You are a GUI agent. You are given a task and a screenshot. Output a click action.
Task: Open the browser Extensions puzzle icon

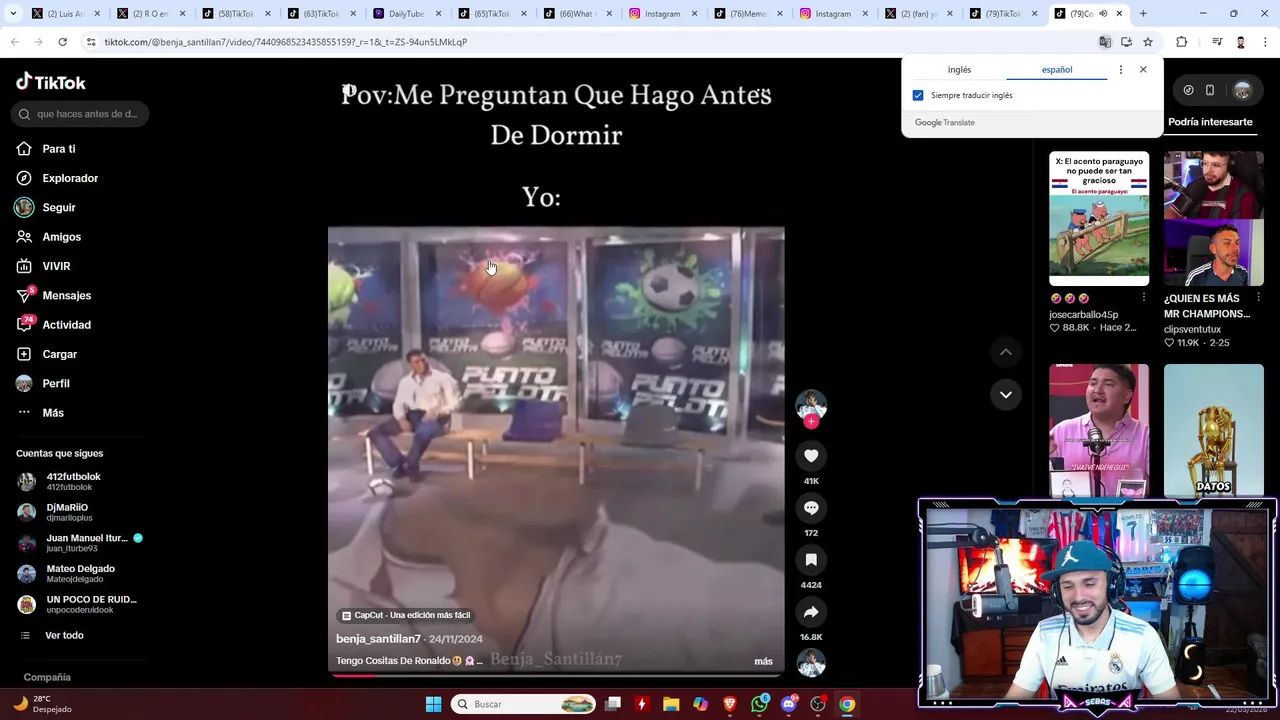pyautogui.click(x=1182, y=42)
